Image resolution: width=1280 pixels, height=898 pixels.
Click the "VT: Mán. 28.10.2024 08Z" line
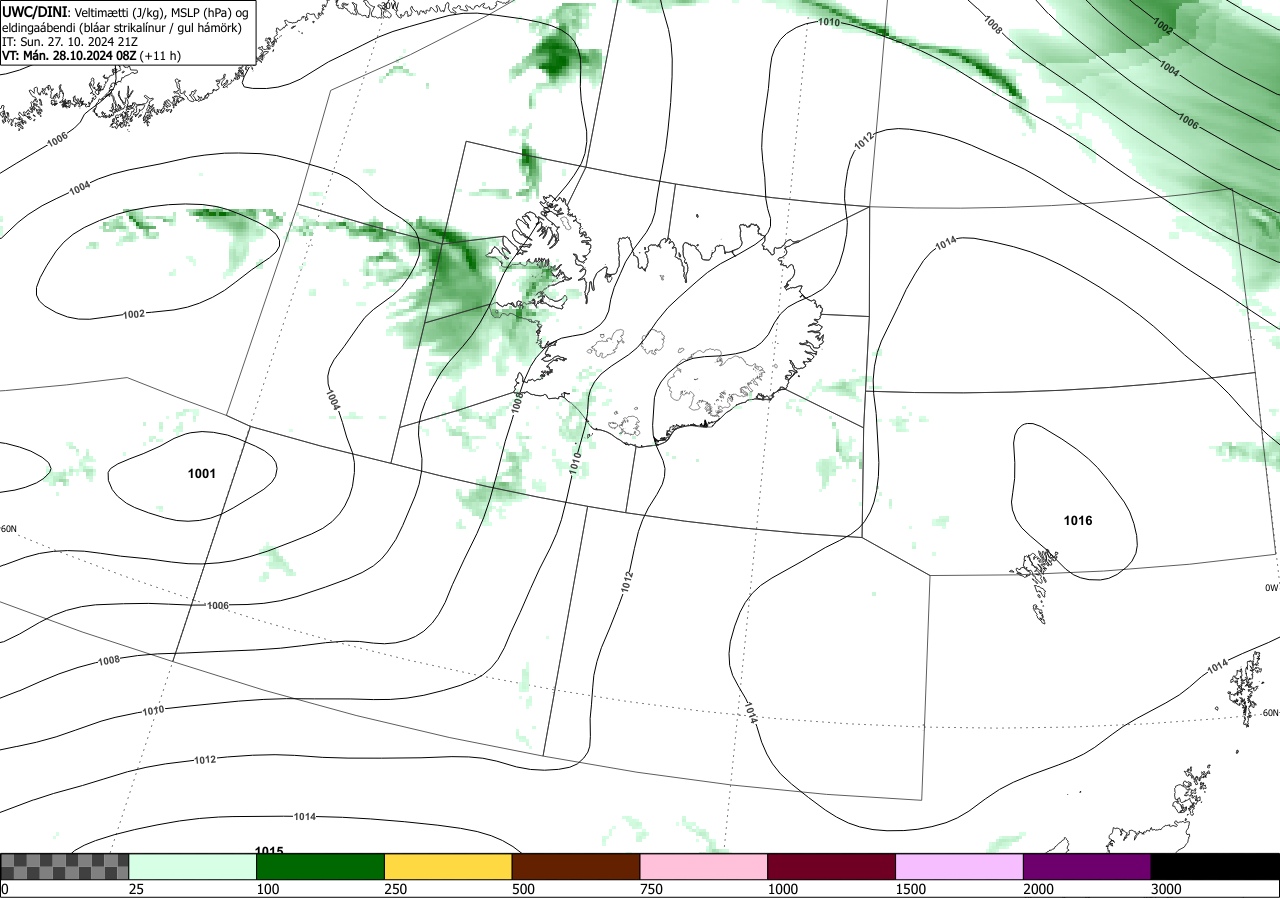[91, 56]
